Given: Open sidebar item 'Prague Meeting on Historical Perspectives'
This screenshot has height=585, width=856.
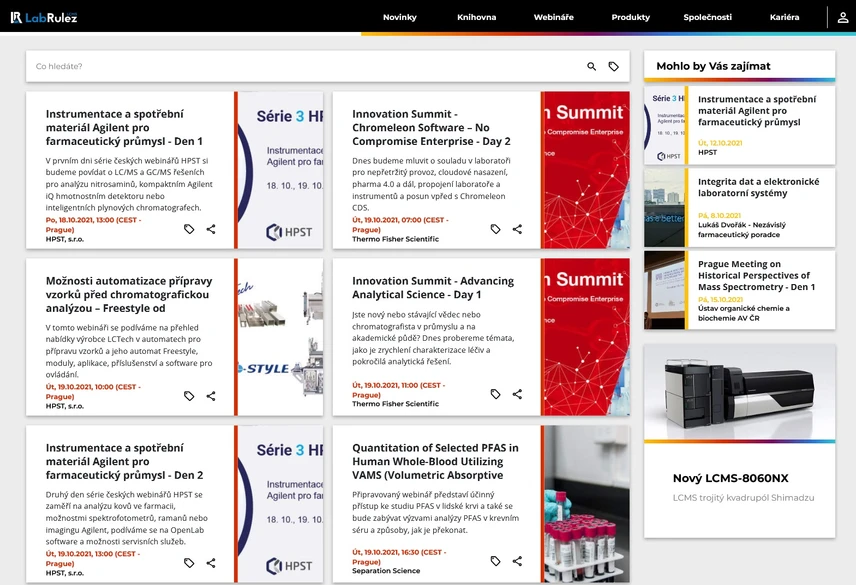Looking at the screenshot, I should coord(756,276).
